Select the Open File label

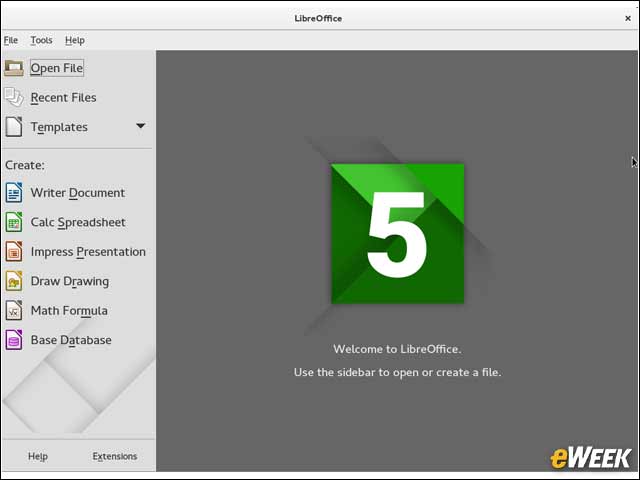pyautogui.click(x=57, y=68)
